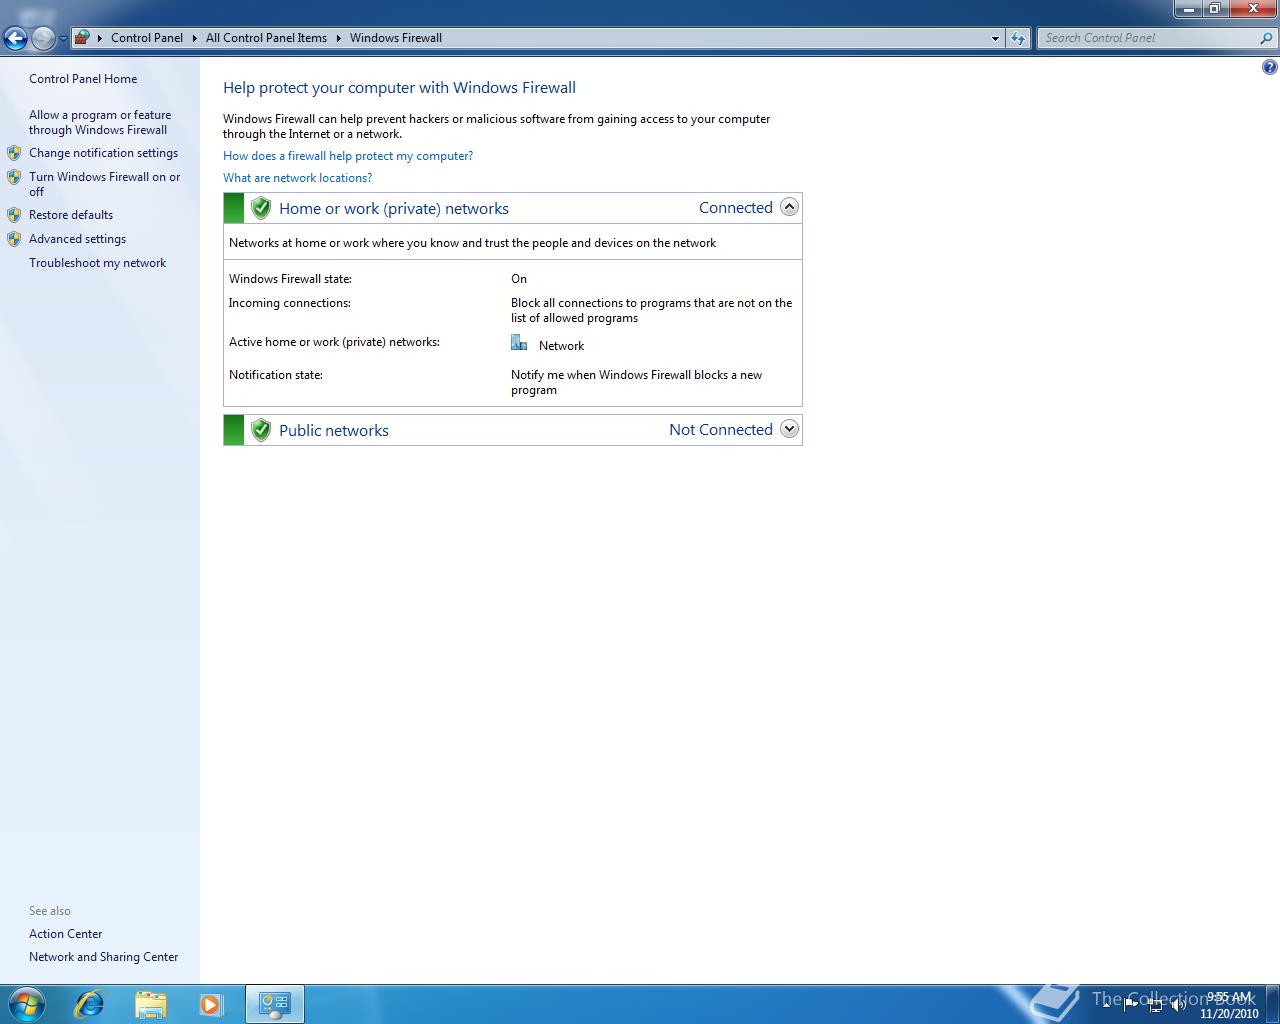
Task: Click the volume speaker tray icon
Action: coord(1178,1005)
